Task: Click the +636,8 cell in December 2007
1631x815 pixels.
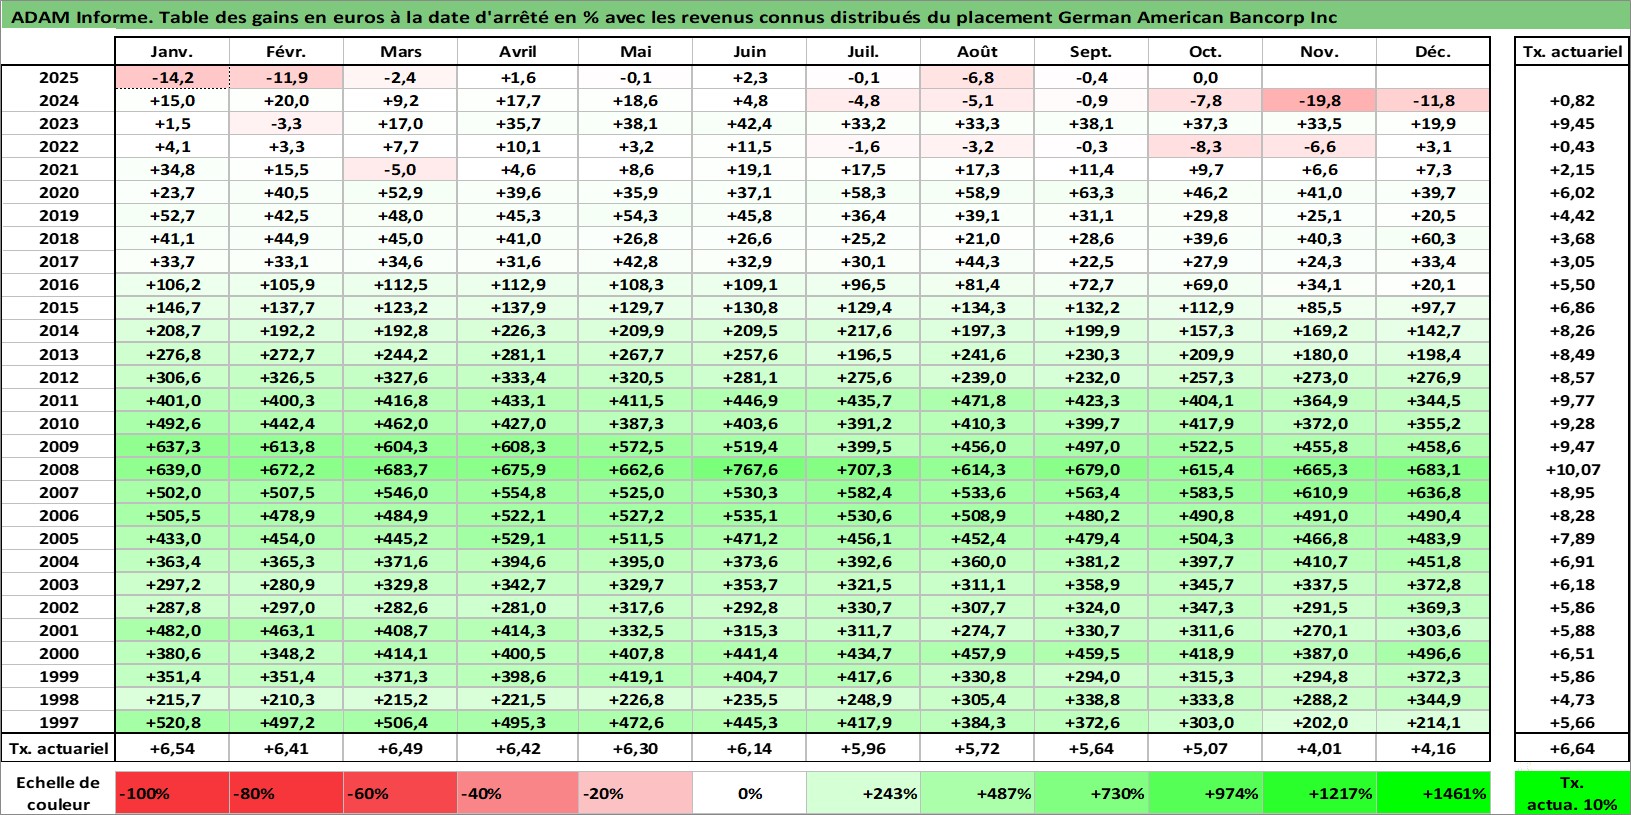Action: click(x=1433, y=492)
